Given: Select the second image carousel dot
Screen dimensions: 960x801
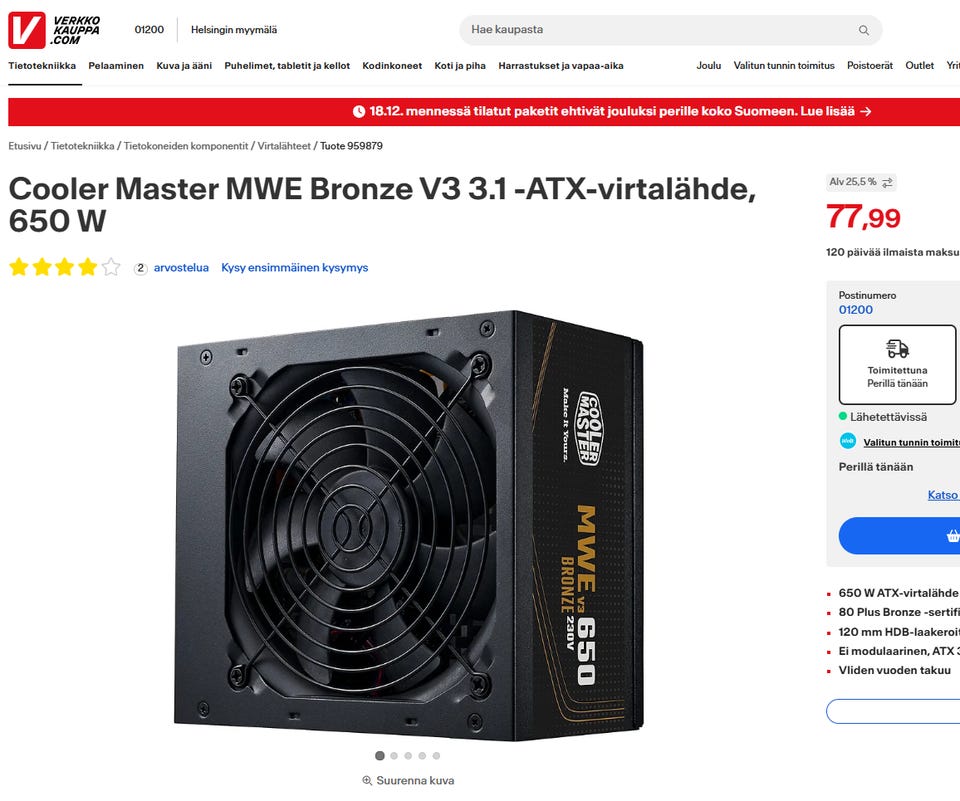Looking at the screenshot, I should [394, 756].
